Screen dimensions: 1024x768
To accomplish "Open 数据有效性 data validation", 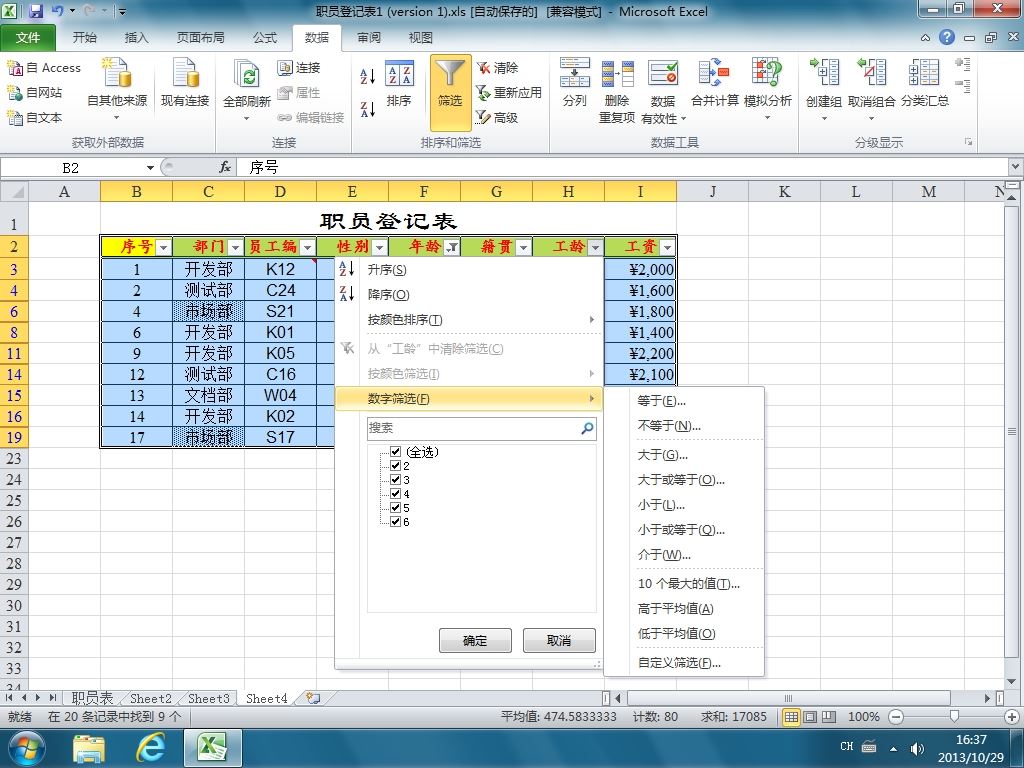I will 663,90.
